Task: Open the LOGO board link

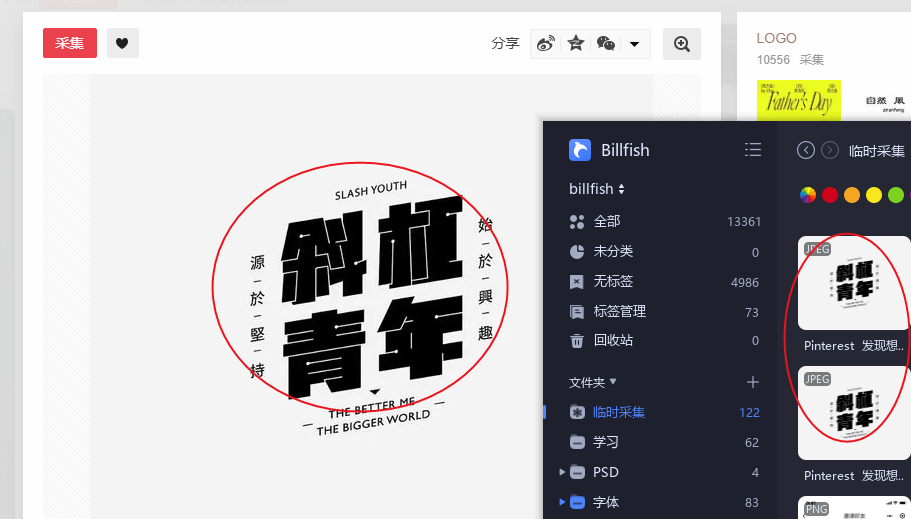Action: [x=776, y=38]
